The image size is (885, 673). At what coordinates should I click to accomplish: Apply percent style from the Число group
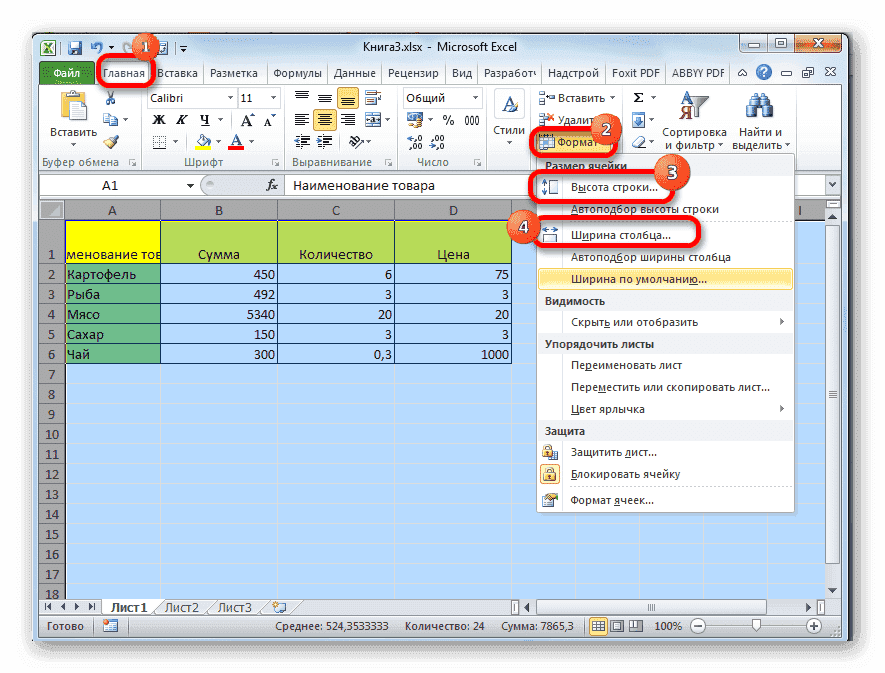pos(449,118)
